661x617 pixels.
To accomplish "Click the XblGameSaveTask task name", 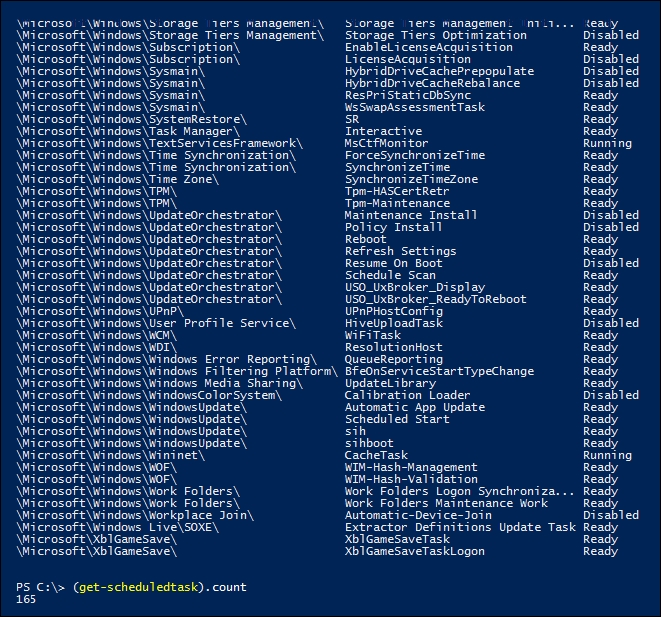I will 397,539.
